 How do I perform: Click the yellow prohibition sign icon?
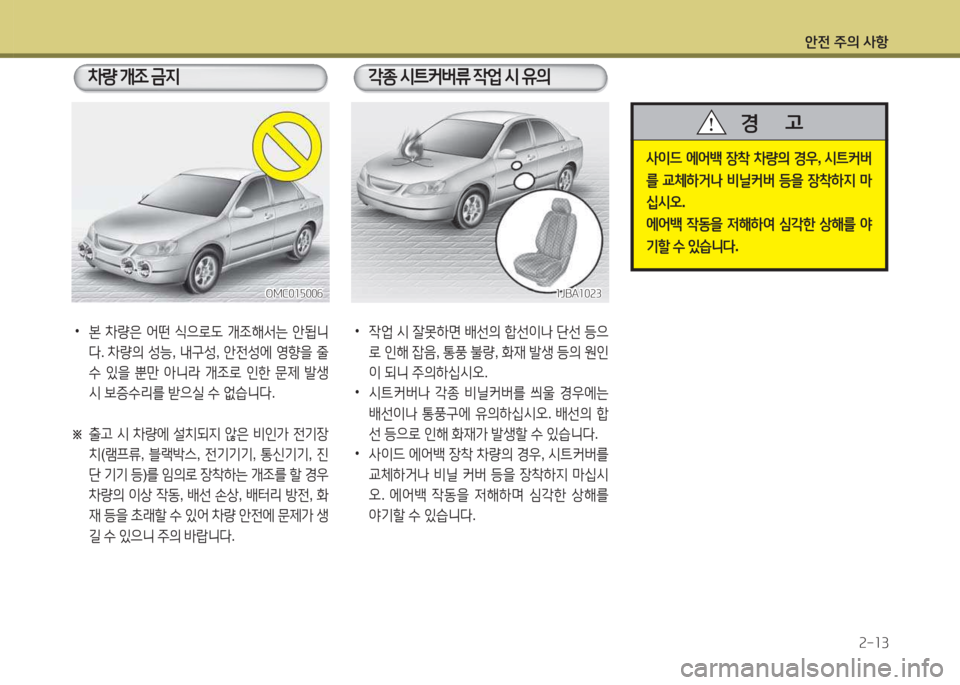point(287,147)
